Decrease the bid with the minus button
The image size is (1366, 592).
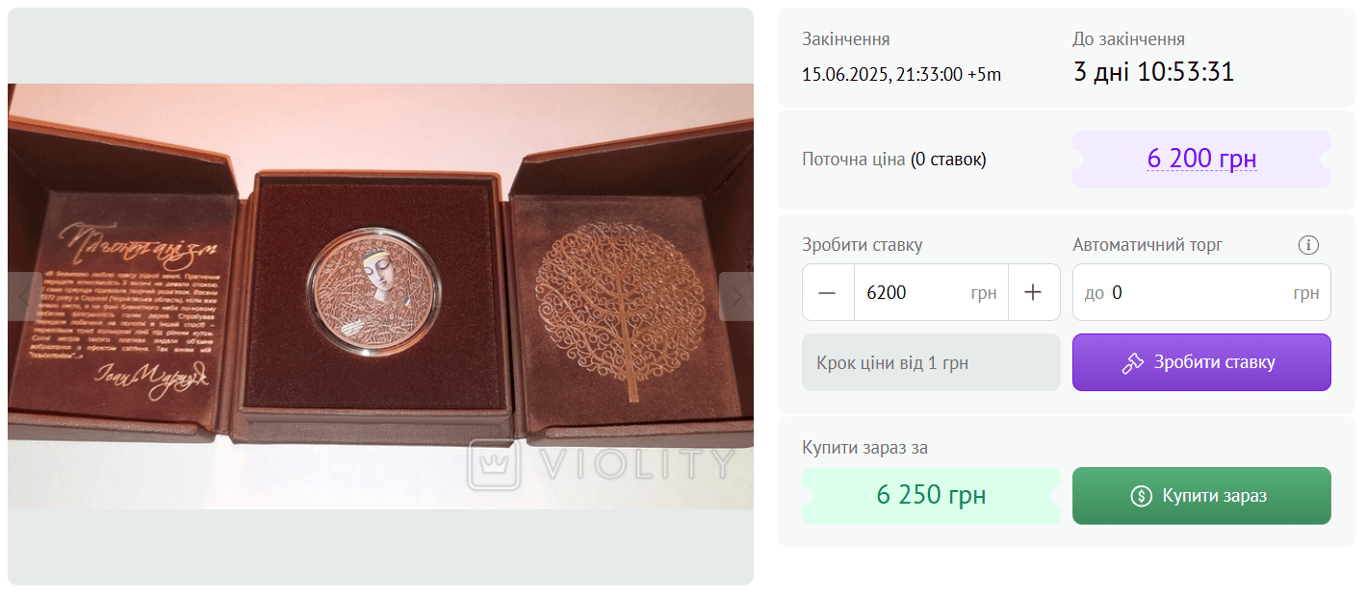pos(828,292)
